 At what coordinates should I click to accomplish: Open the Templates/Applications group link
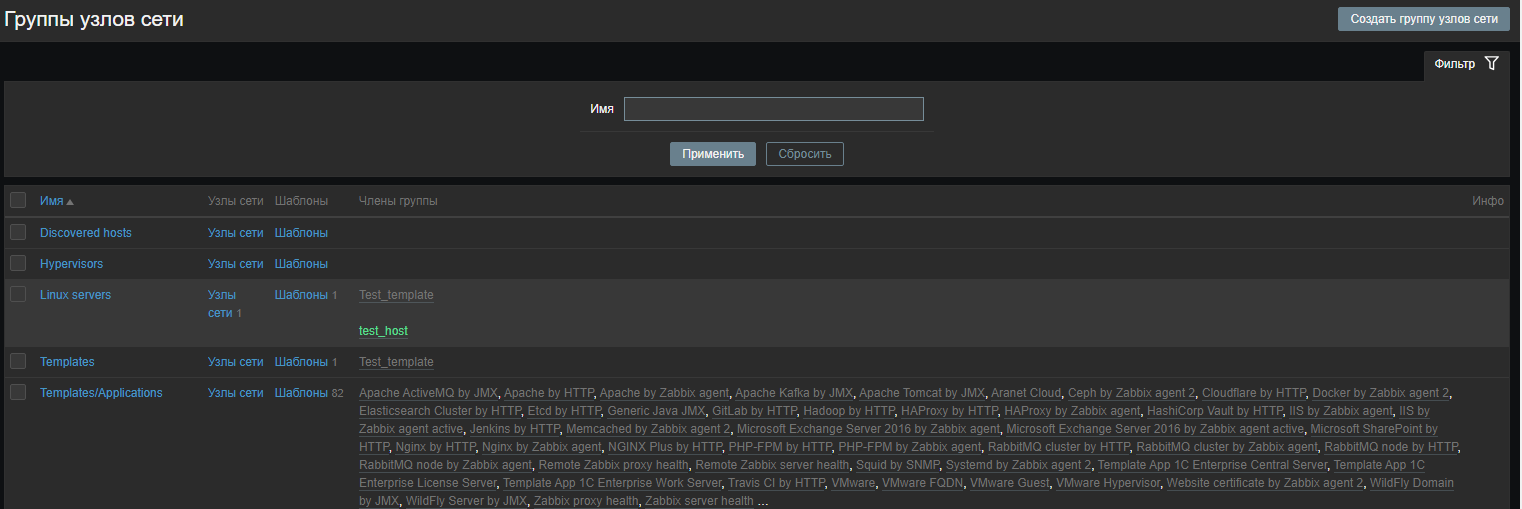[101, 393]
